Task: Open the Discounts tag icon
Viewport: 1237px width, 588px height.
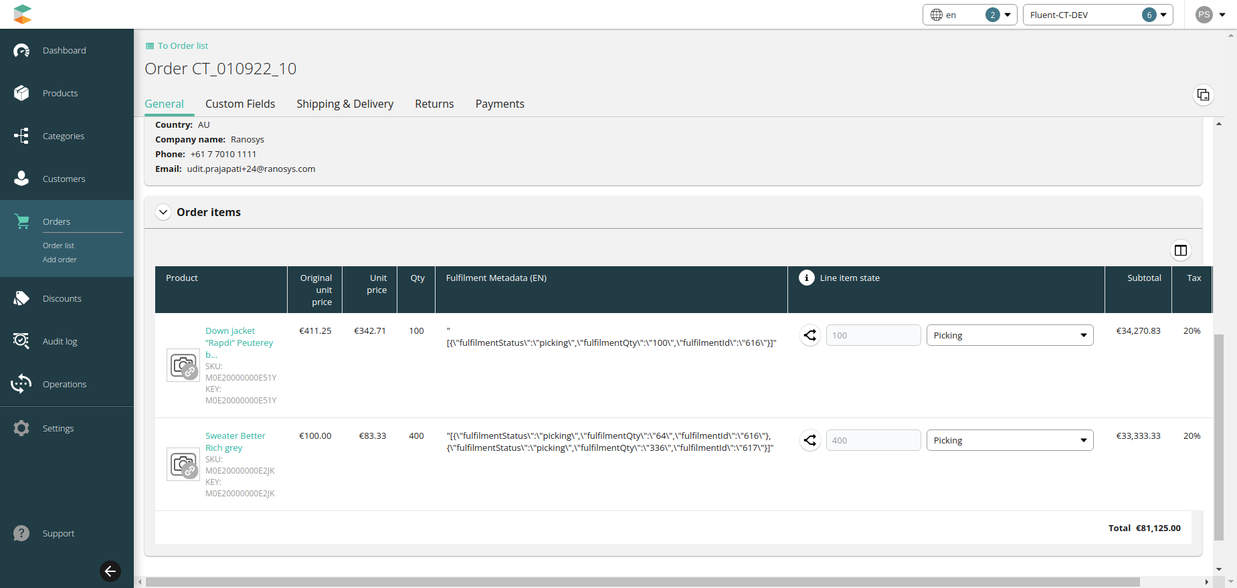Action: (21, 299)
